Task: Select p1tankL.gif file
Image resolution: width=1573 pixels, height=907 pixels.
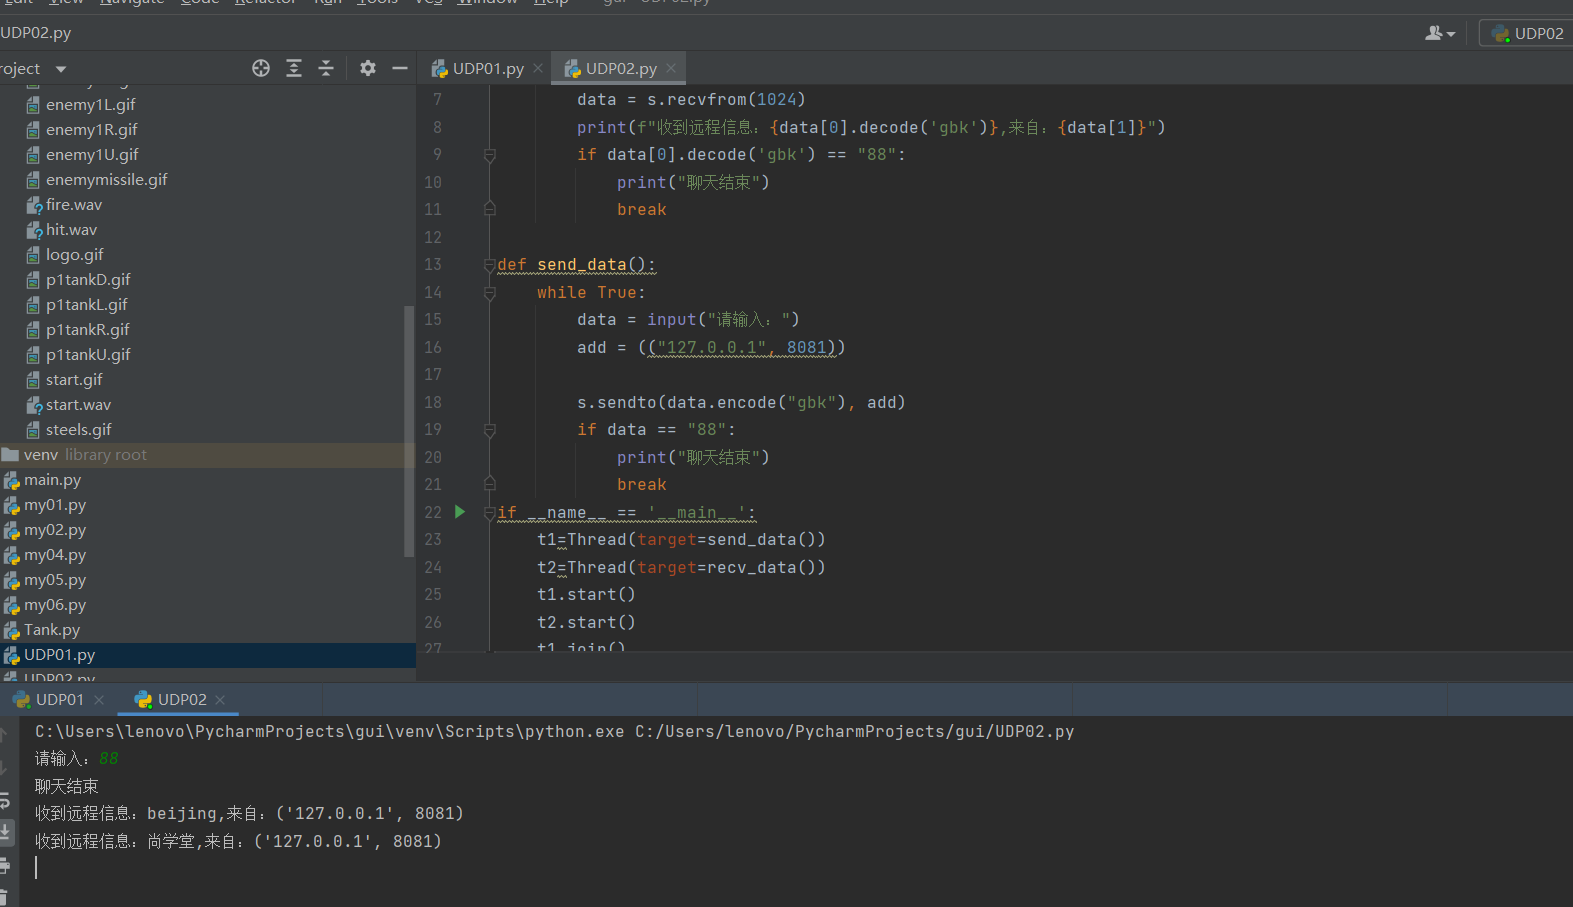Action: point(86,305)
